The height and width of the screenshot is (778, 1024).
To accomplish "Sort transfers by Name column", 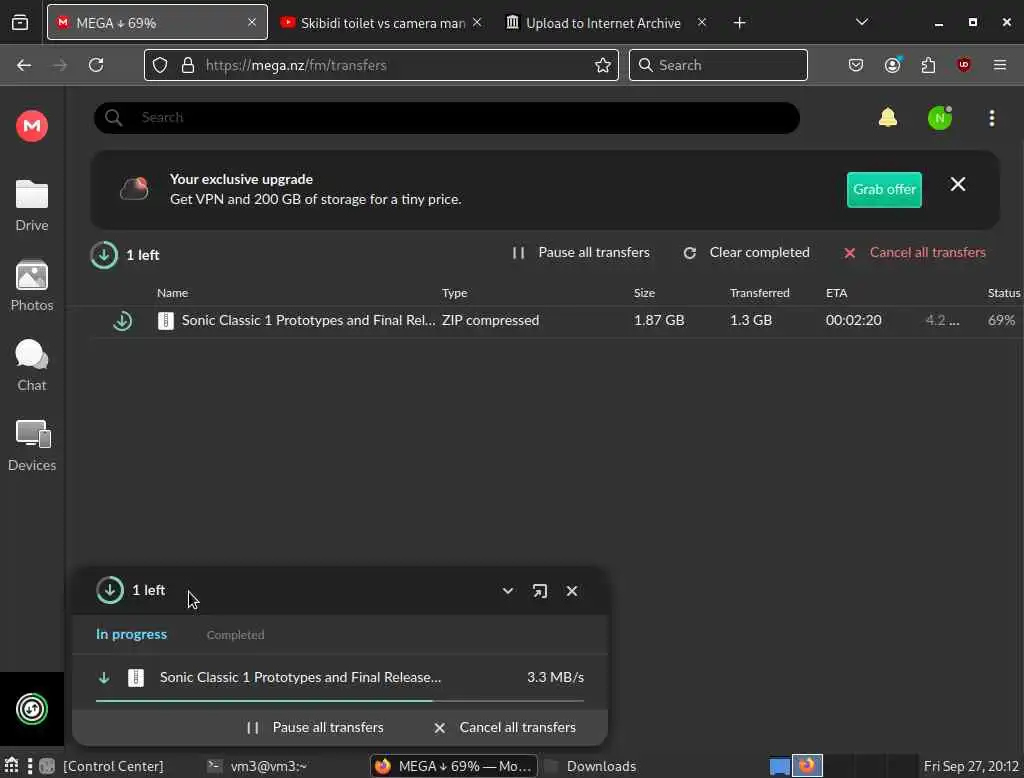I will [x=172, y=293].
